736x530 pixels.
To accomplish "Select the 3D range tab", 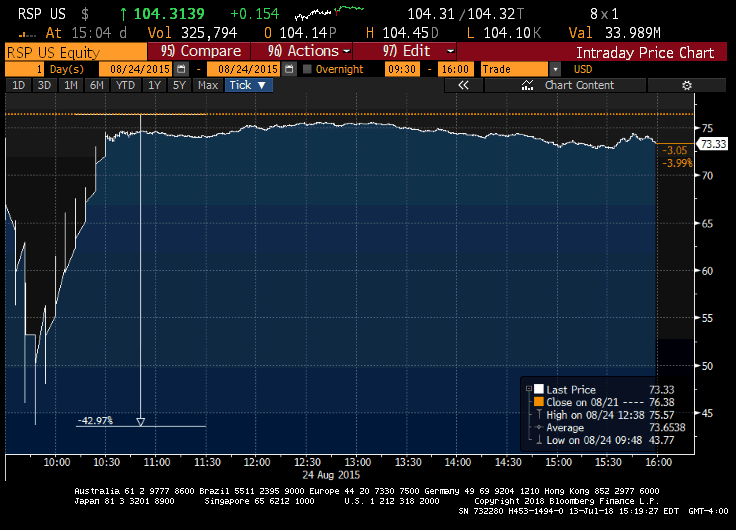I will [44, 85].
